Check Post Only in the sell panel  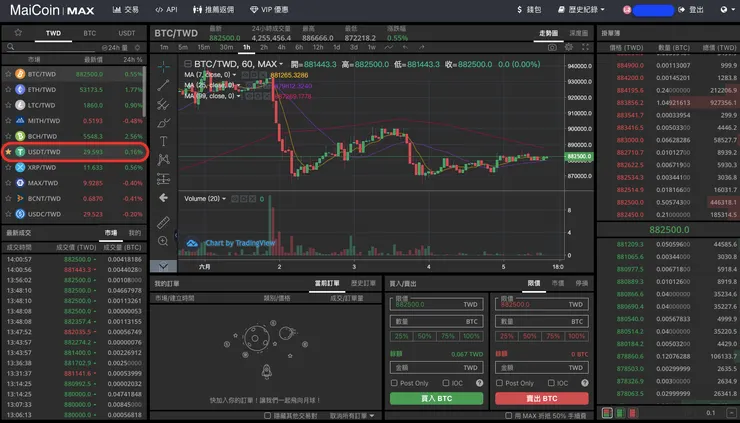tap(499, 383)
